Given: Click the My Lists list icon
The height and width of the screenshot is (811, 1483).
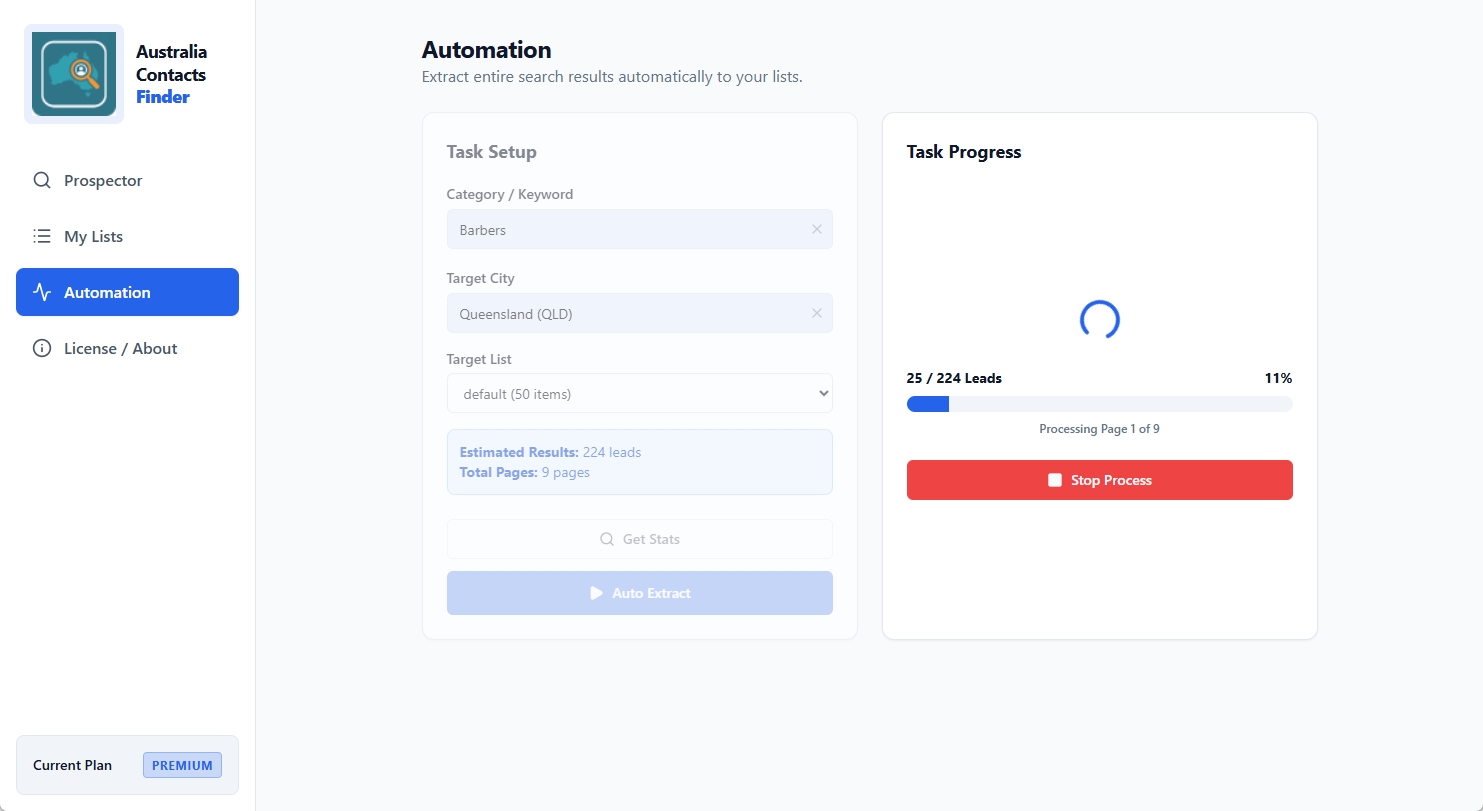Looking at the screenshot, I should point(41,236).
